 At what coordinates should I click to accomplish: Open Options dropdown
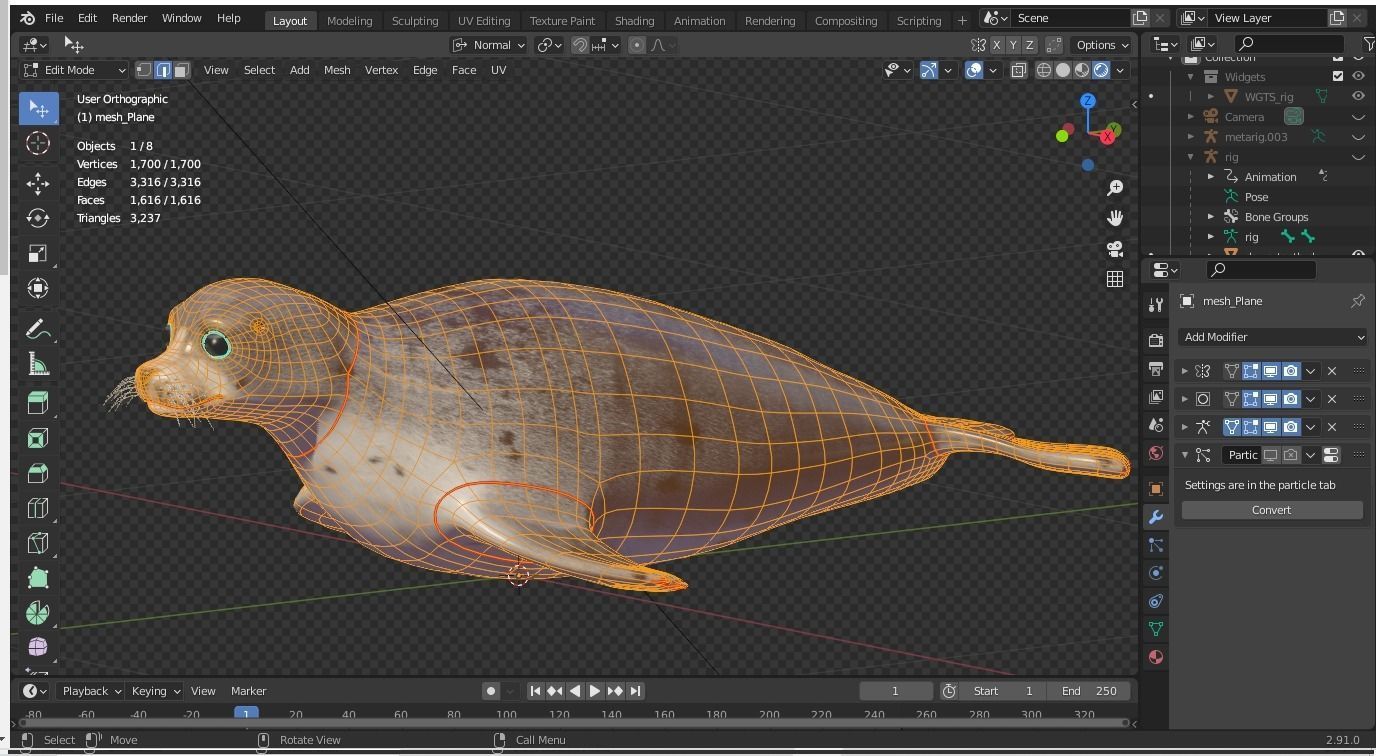click(x=1102, y=45)
